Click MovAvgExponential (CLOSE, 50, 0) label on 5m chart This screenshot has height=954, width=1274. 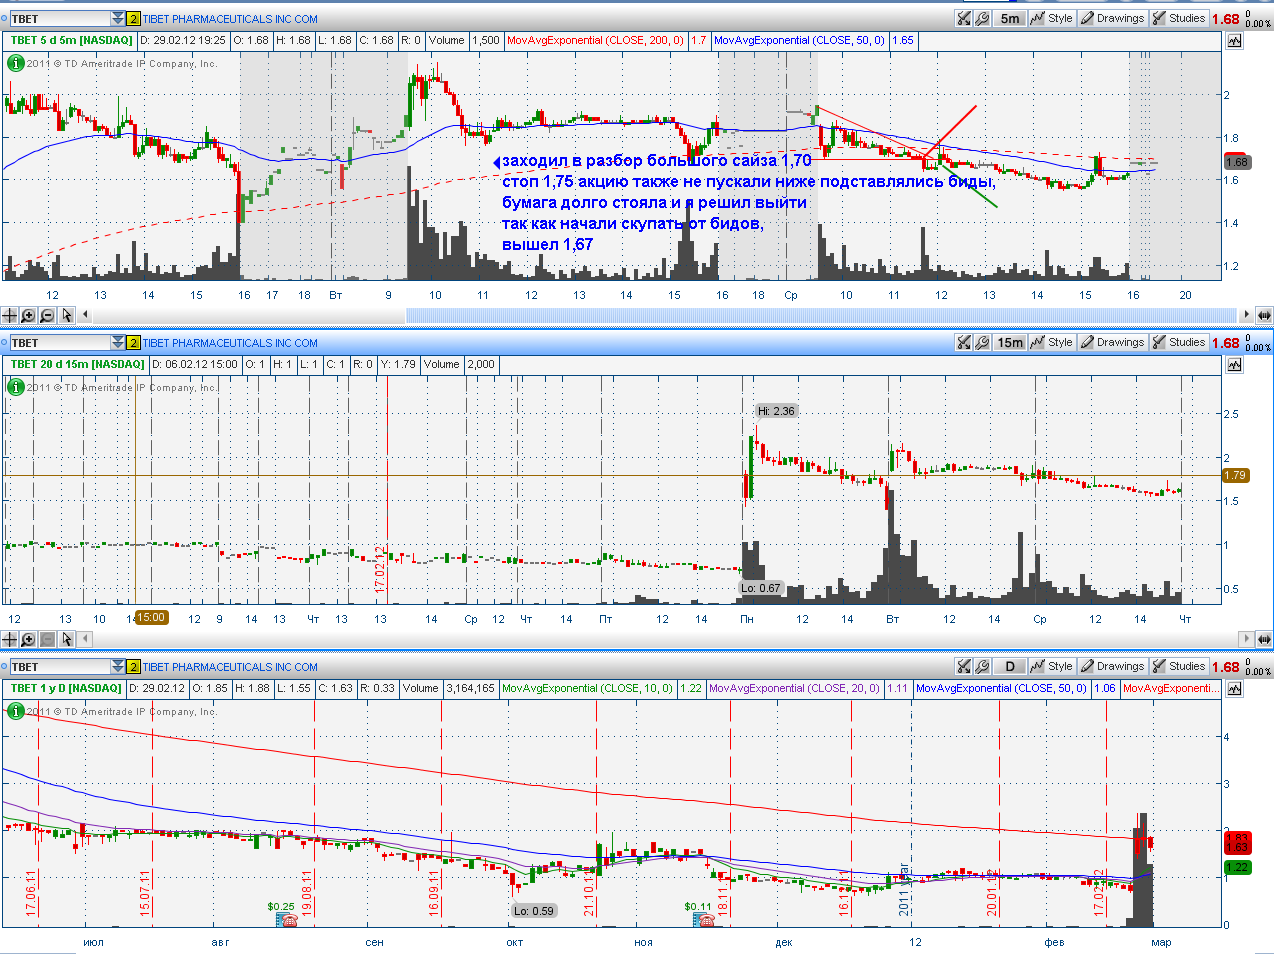click(799, 41)
